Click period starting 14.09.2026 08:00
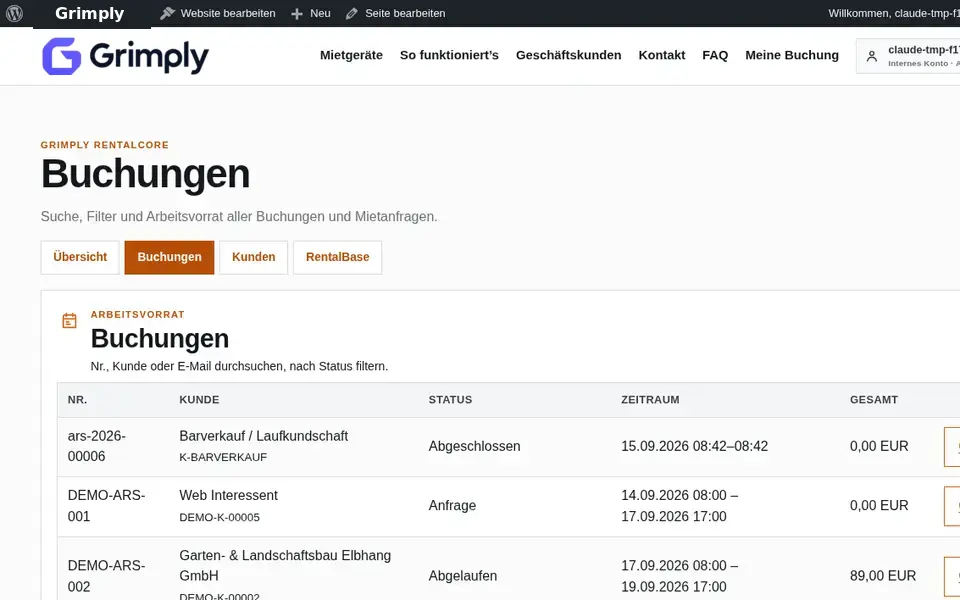 [680, 506]
